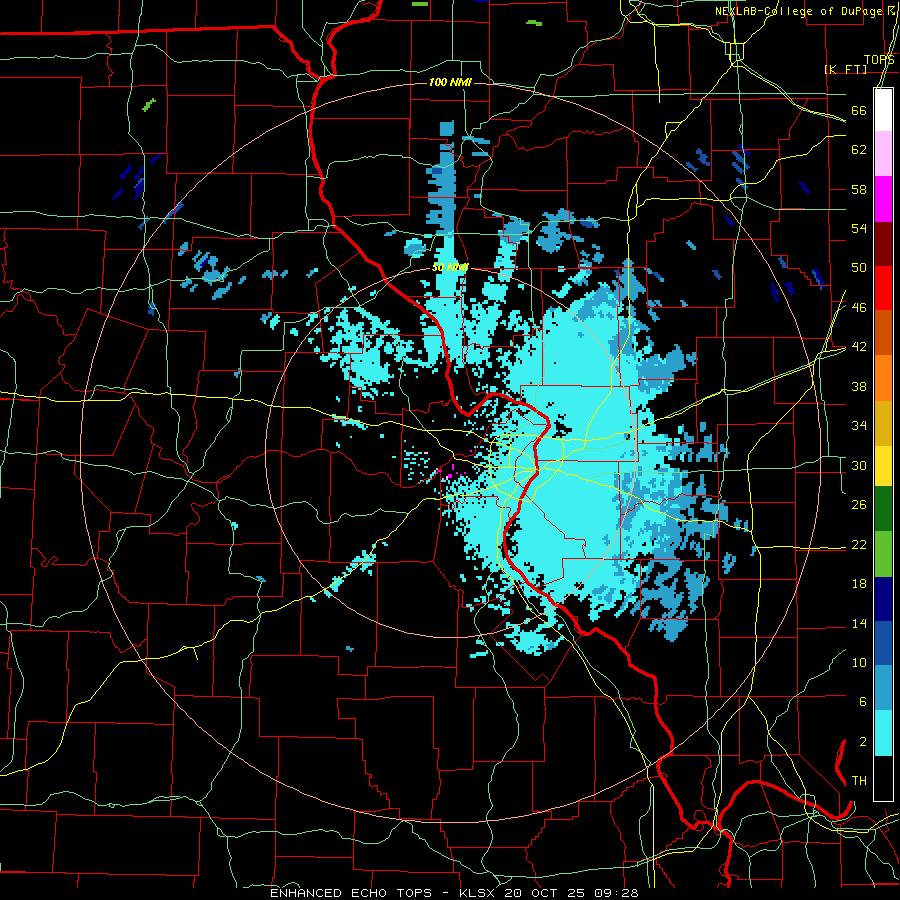Pick the medium royal blue legend swatch
900x900 pixels.
click(x=883, y=643)
